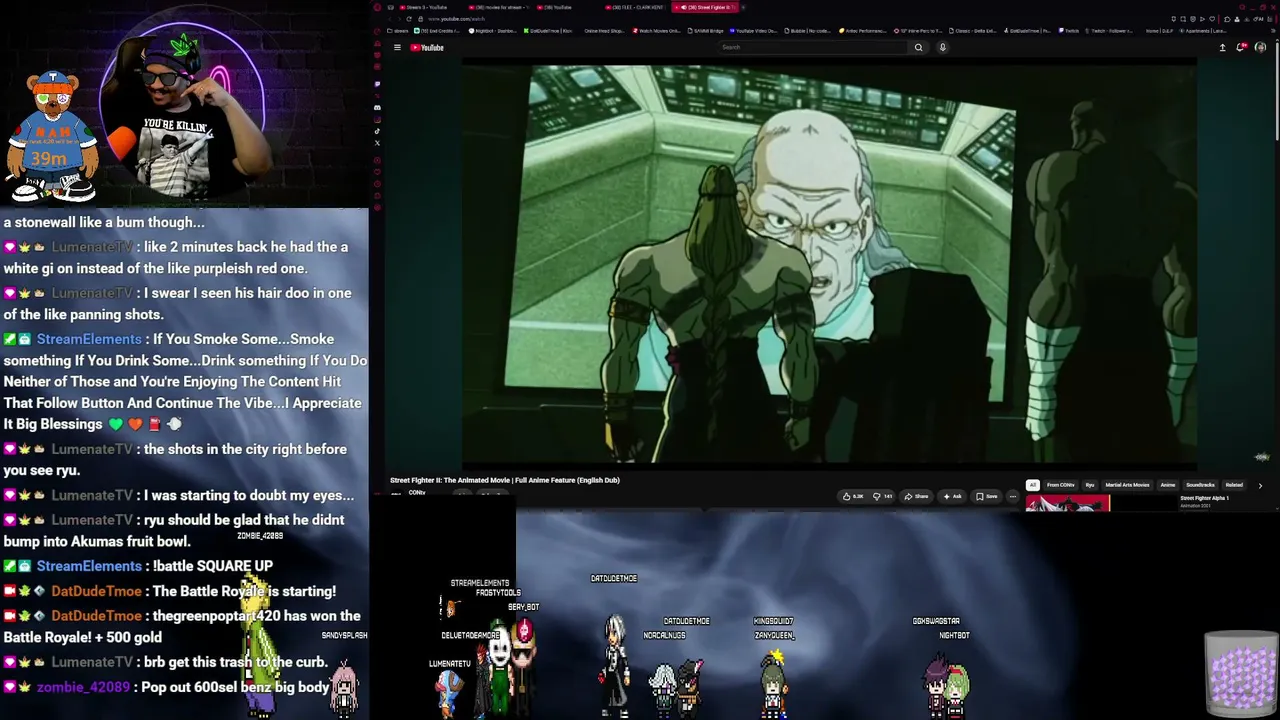
Task: Click the zombie_42089 chat username
Action: tap(83, 687)
